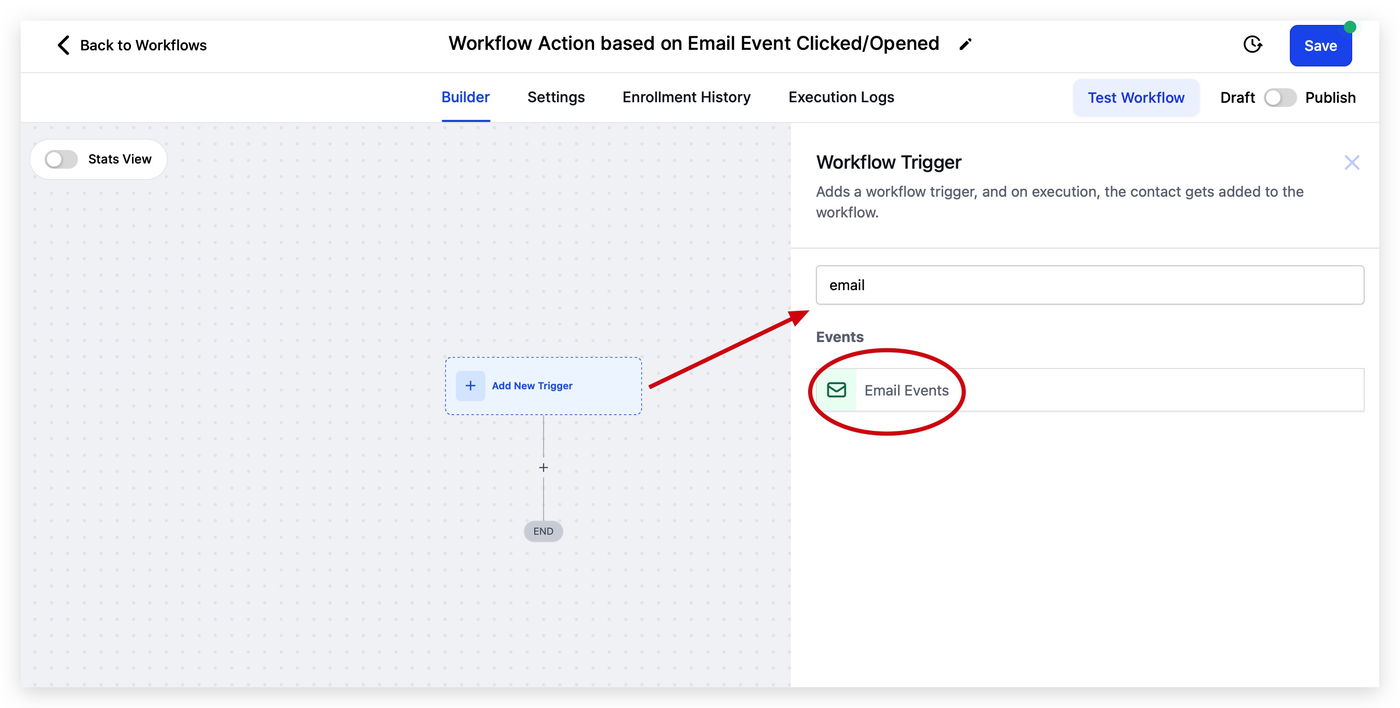
Task: Toggle Draft to Publish switch
Action: (x=1280, y=98)
